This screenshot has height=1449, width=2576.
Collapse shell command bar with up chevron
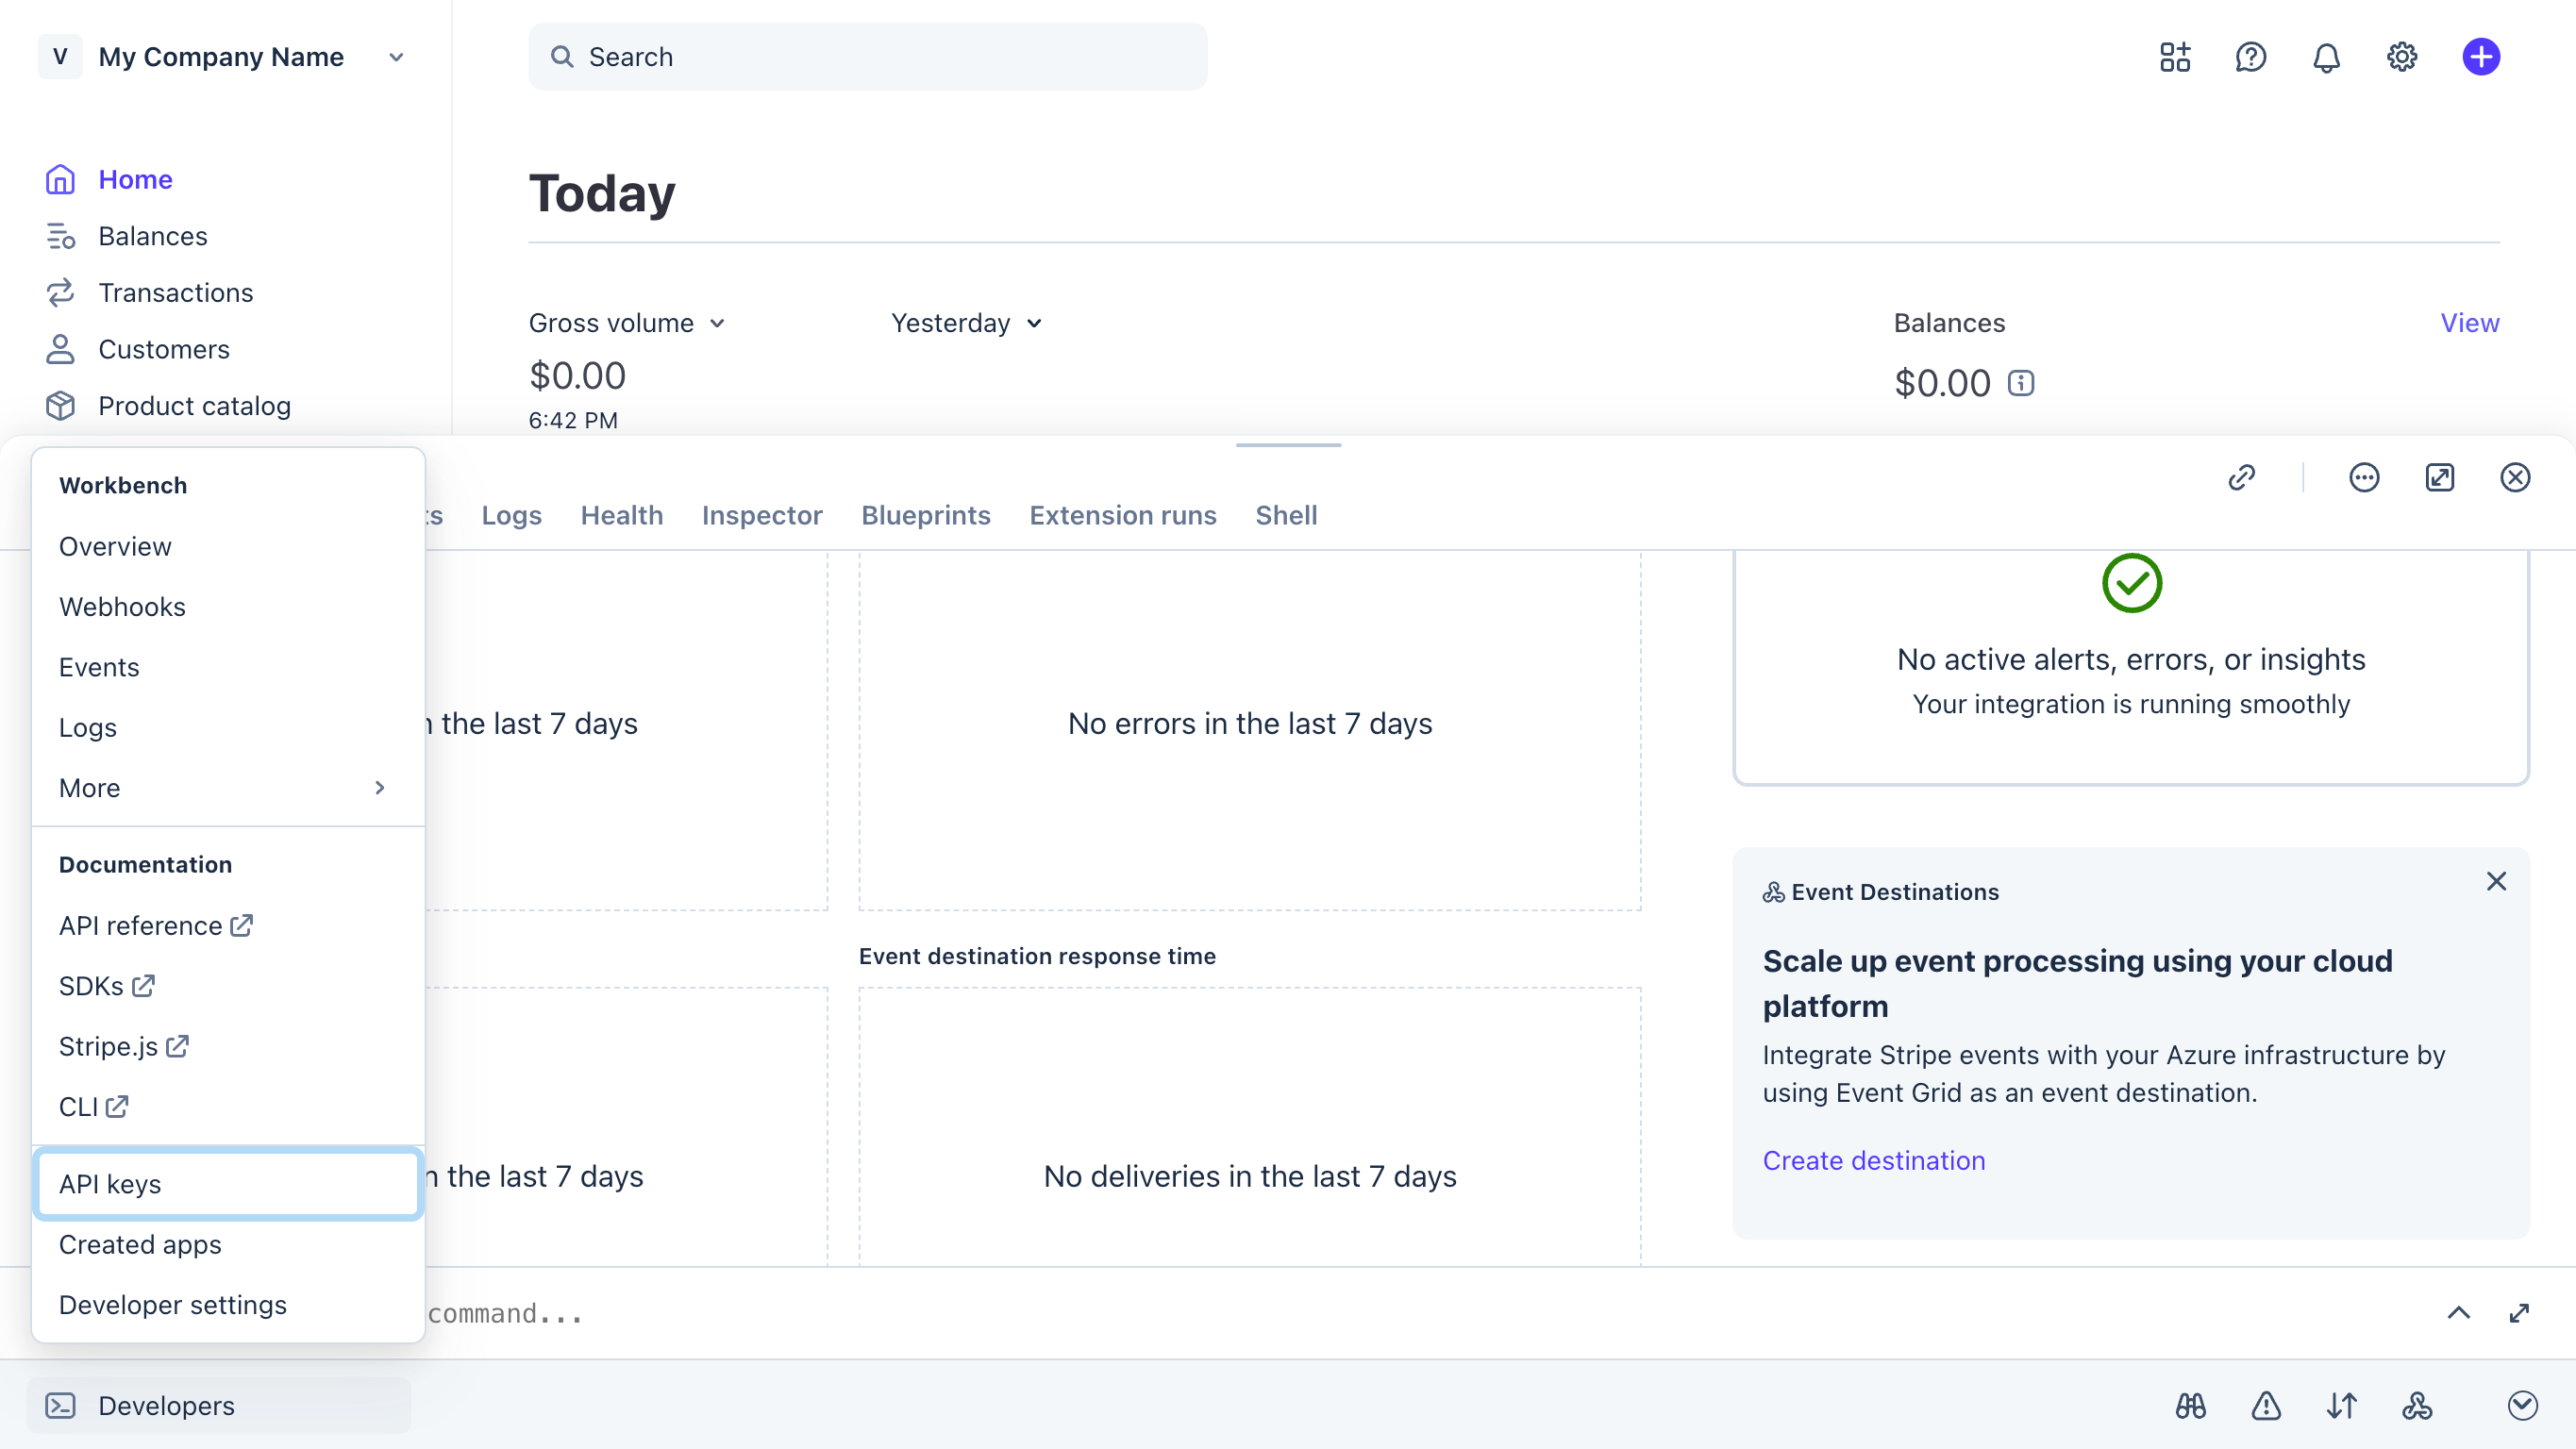[2459, 1313]
